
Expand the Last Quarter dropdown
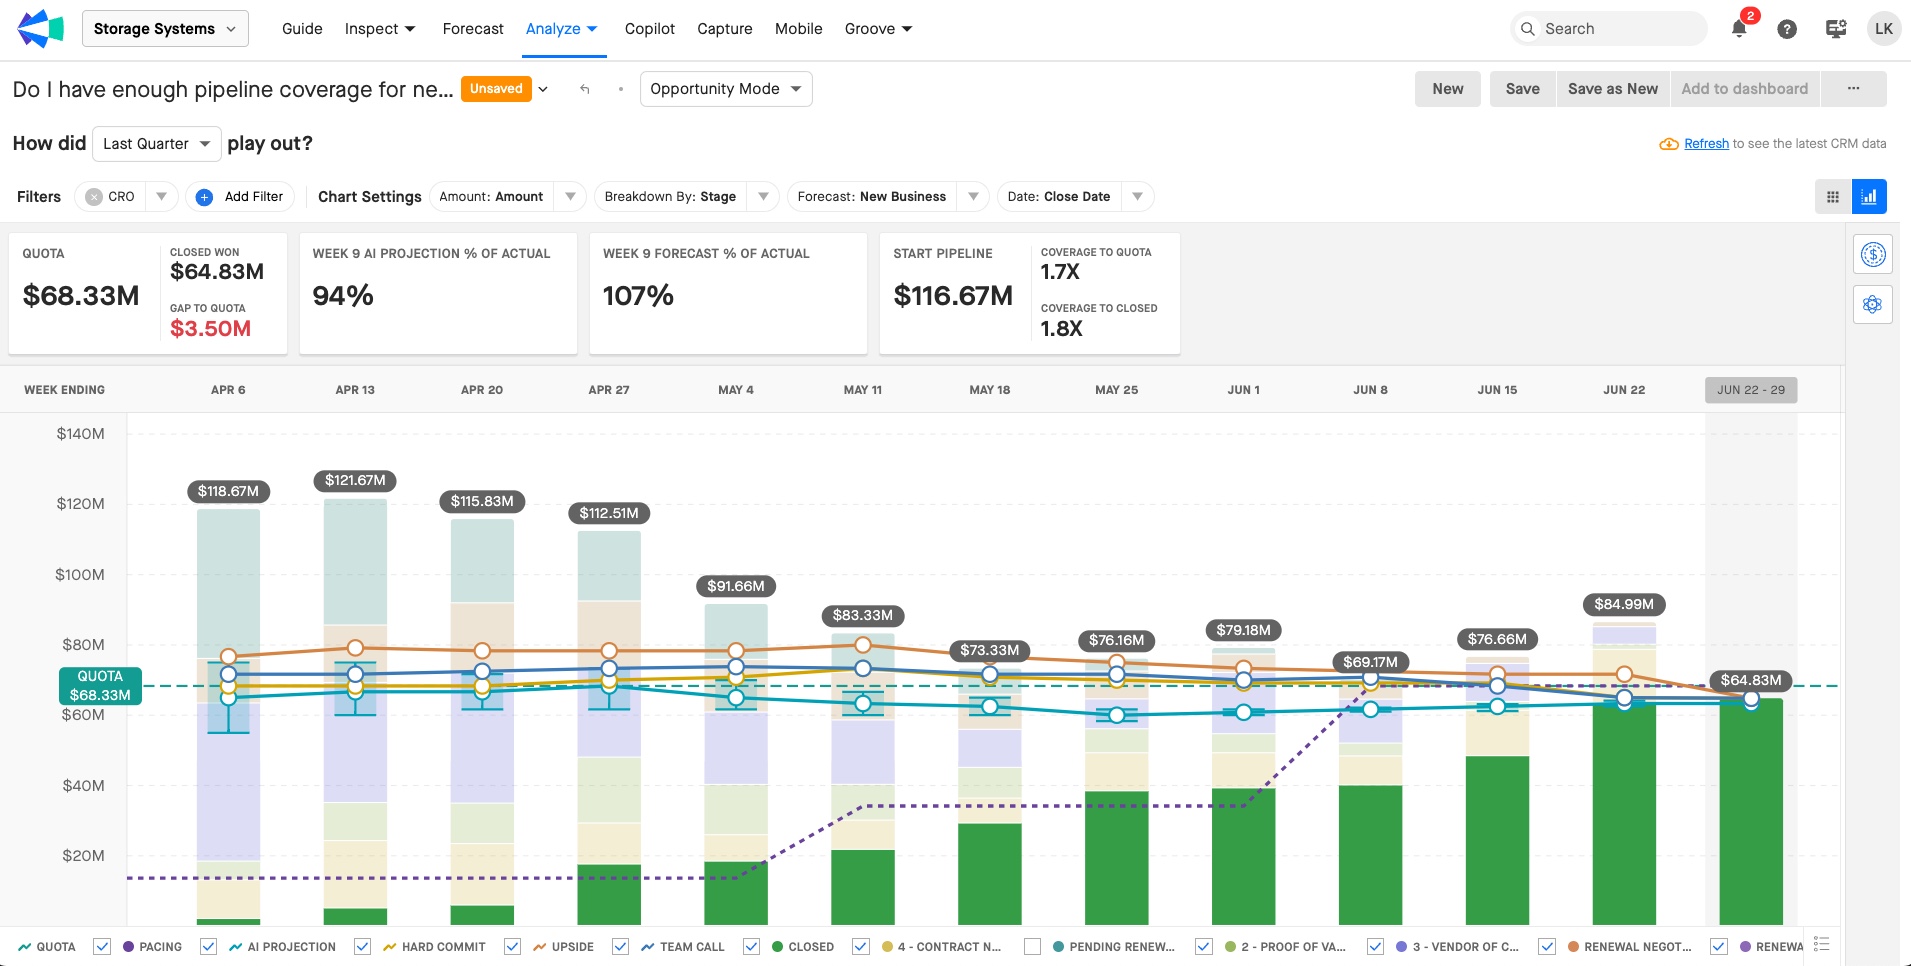157,144
